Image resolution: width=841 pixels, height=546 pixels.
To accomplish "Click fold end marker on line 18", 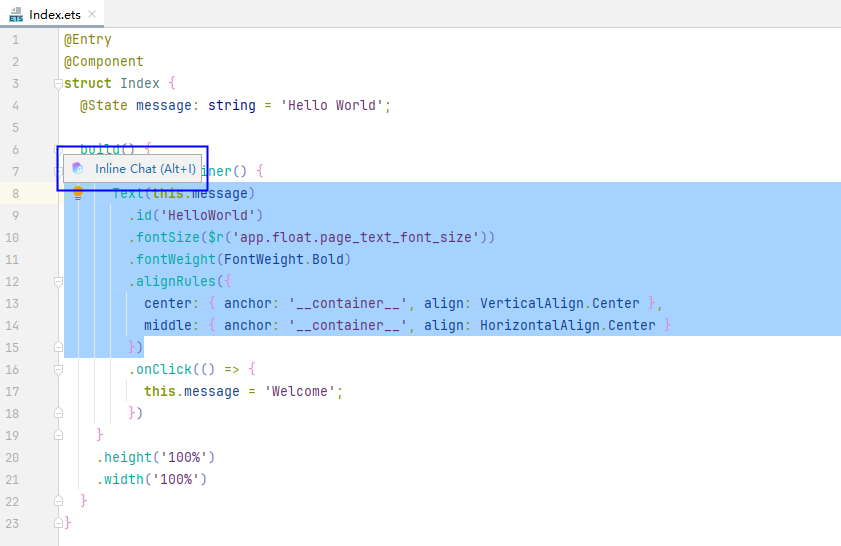I will pyautogui.click(x=58, y=413).
